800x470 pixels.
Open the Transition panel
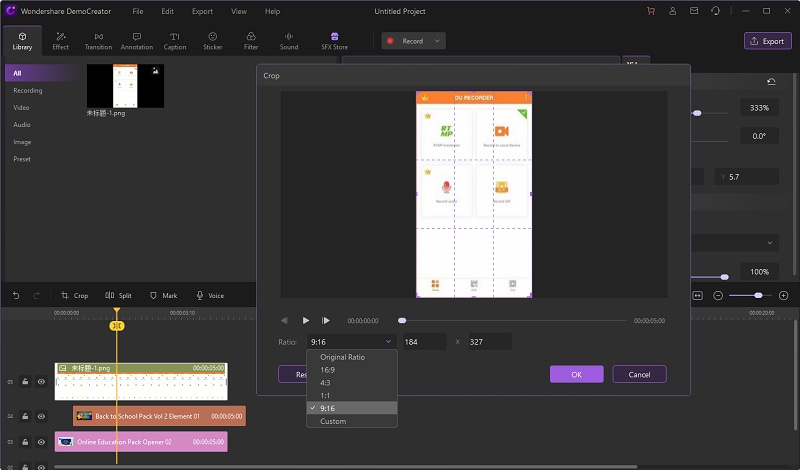(x=98, y=41)
